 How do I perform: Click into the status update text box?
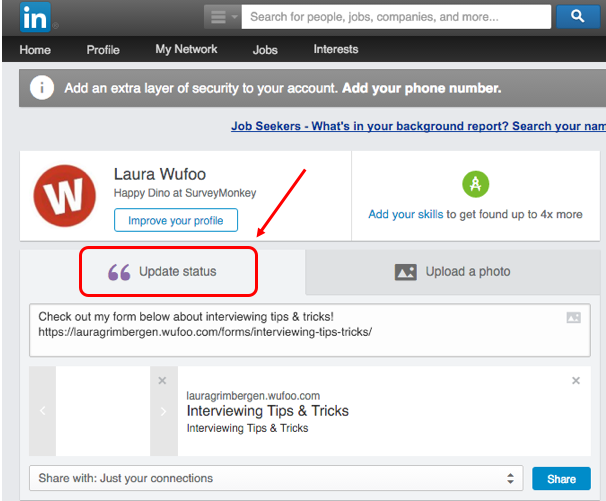(310, 330)
